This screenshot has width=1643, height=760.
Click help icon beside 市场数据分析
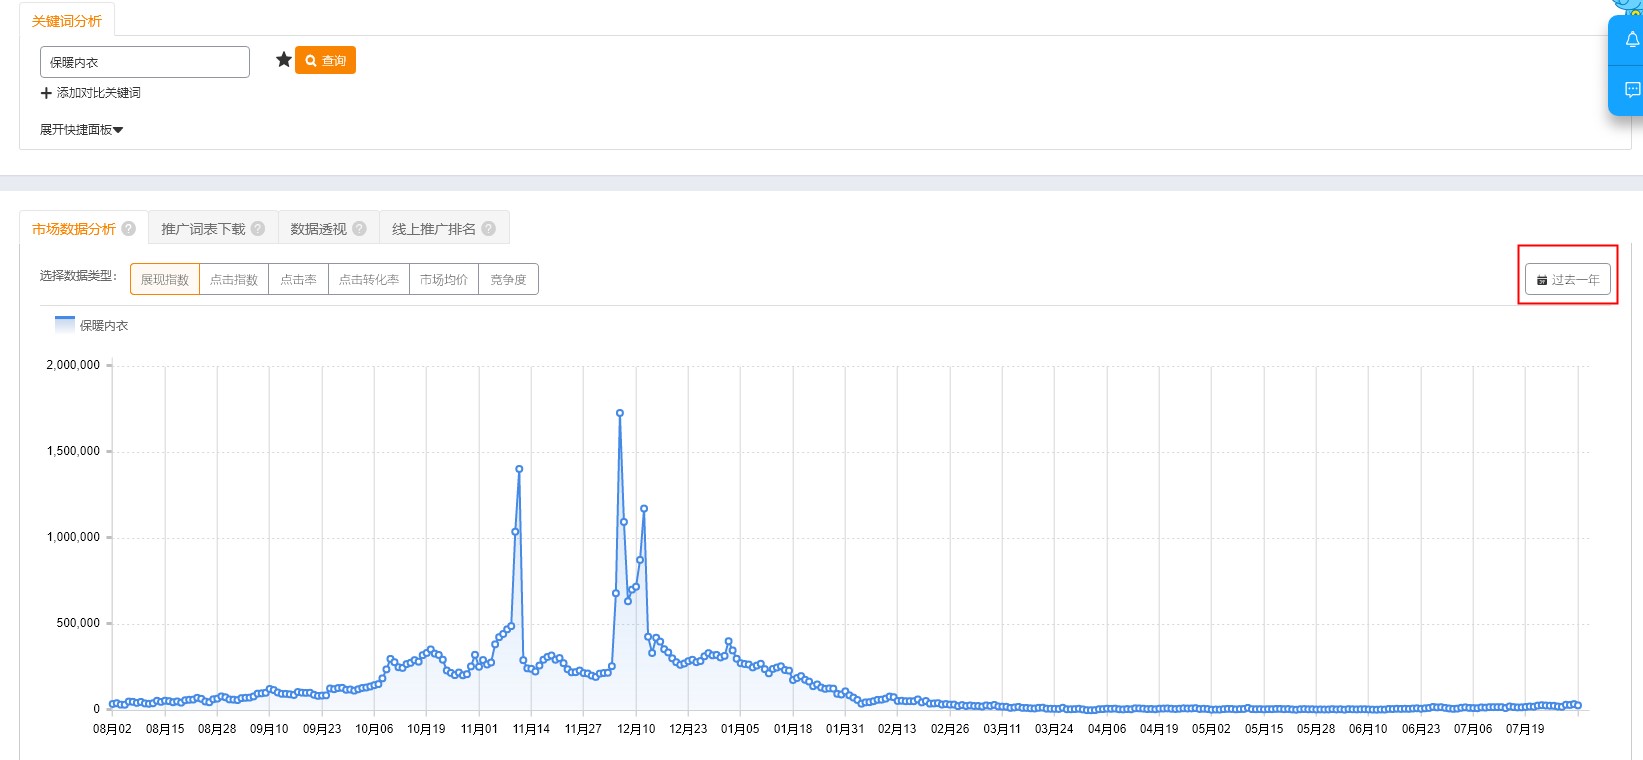click(x=129, y=229)
